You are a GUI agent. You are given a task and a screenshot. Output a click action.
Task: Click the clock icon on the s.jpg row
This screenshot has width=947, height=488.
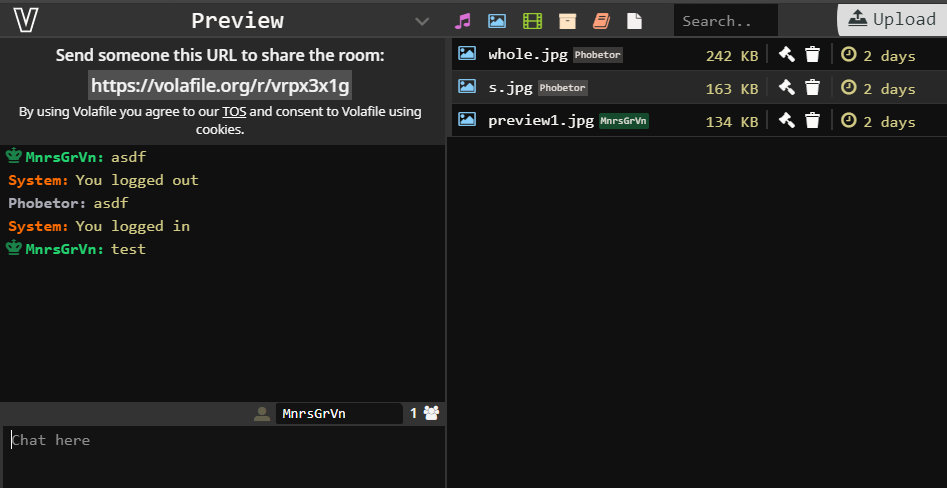(x=849, y=88)
